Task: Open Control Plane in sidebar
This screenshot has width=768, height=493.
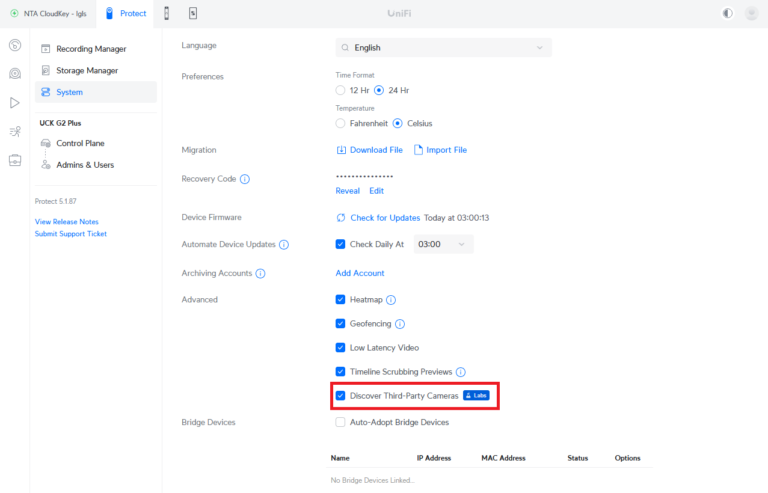Action: click(96, 143)
